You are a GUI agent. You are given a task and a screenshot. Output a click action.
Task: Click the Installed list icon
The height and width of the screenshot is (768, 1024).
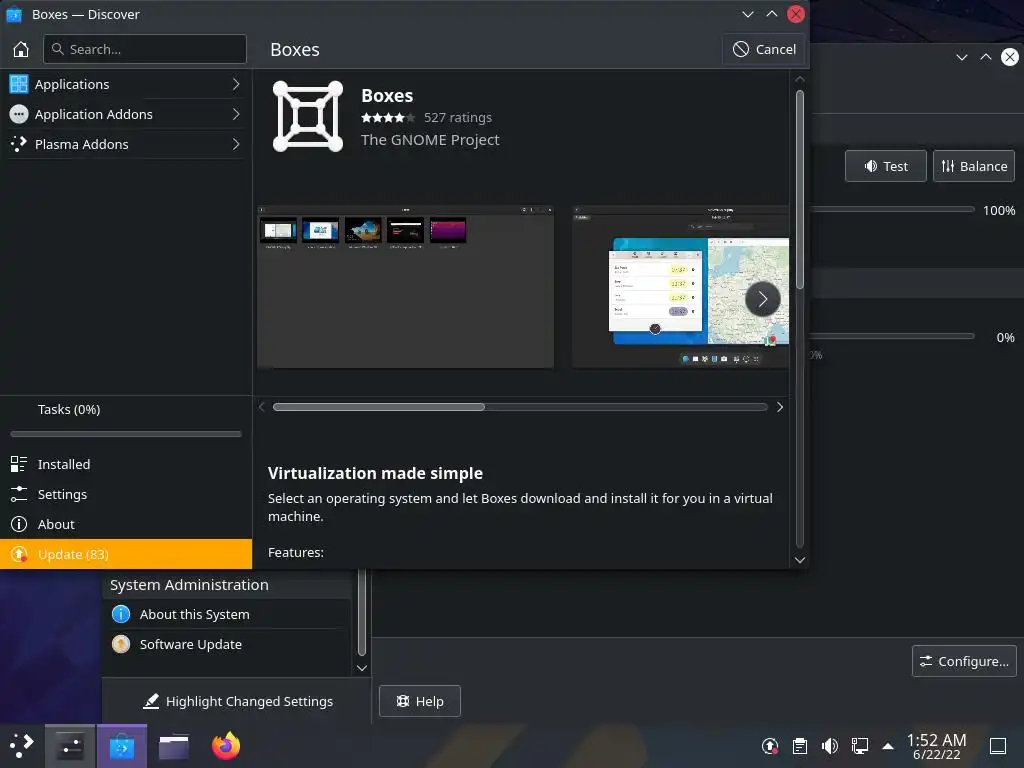tap(19, 464)
